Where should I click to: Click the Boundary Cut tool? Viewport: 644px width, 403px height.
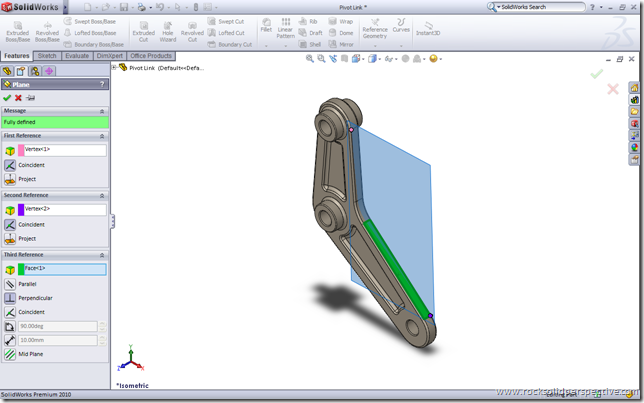230,44
